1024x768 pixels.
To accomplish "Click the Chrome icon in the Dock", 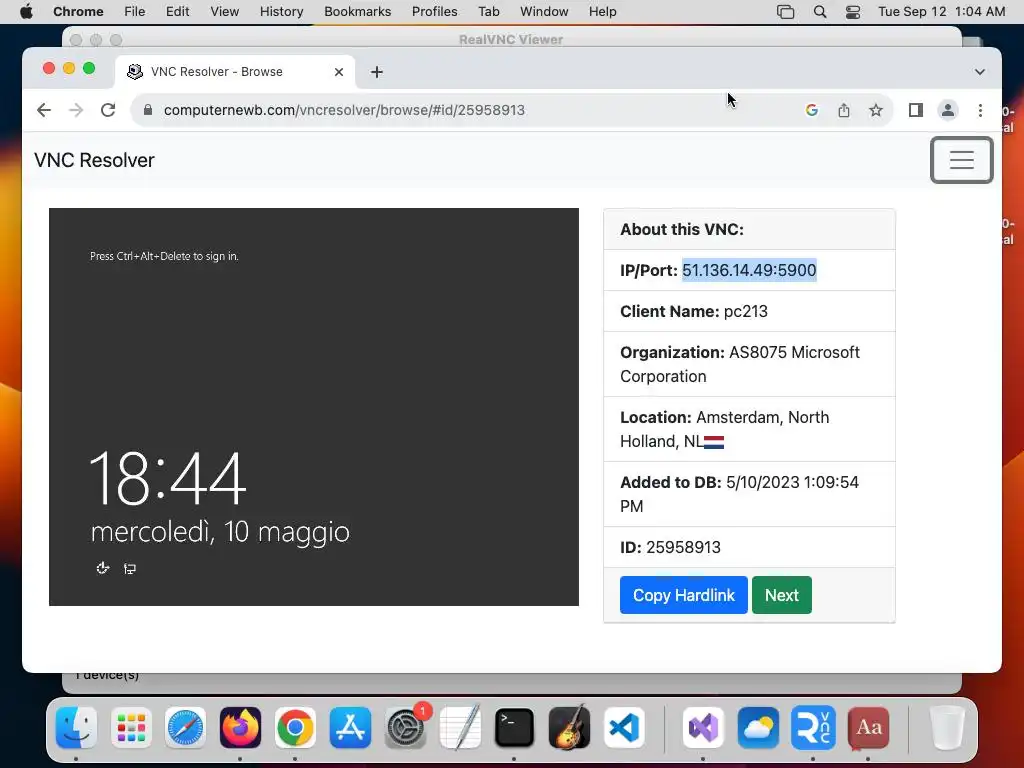I will (295, 728).
